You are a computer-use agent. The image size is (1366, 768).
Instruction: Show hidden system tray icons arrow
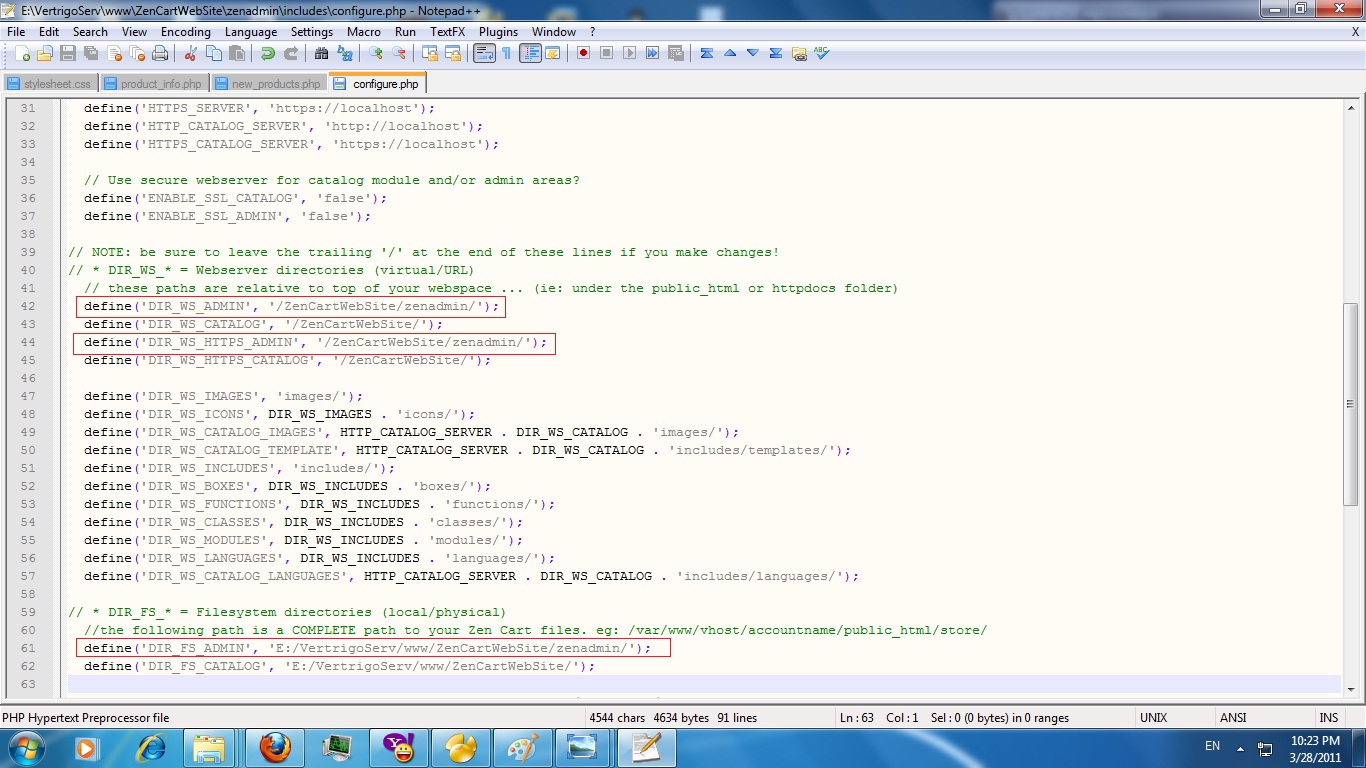point(1240,747)
